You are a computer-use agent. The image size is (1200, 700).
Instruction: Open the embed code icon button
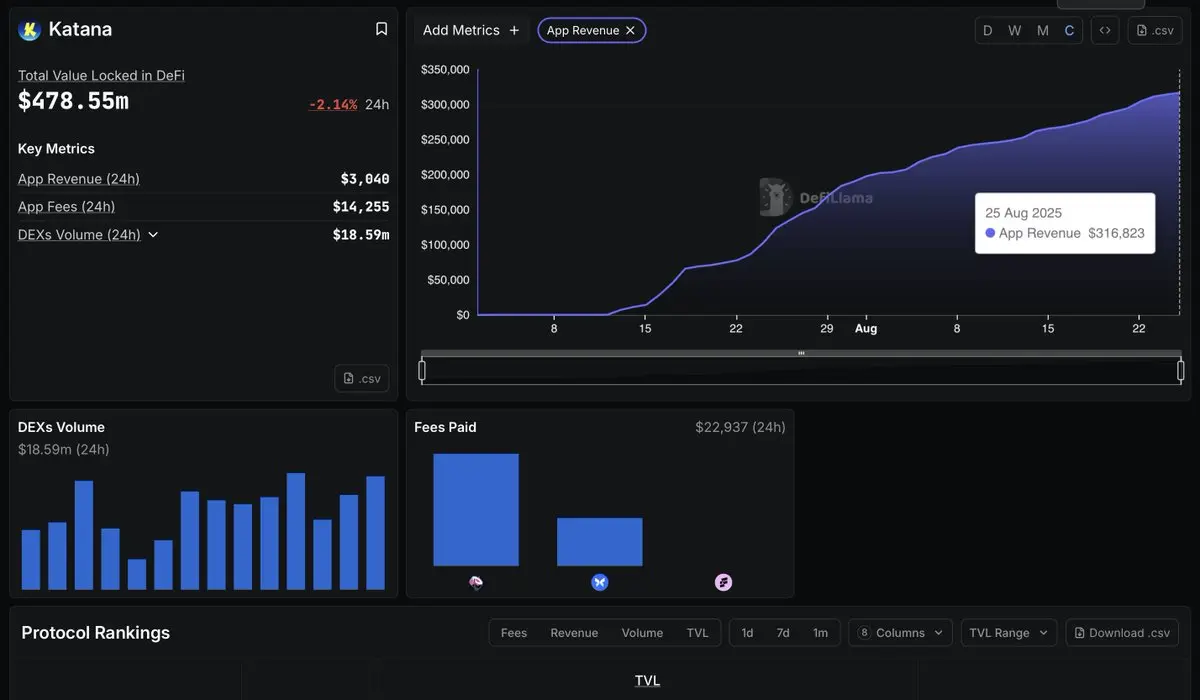tap(1105, 30)
